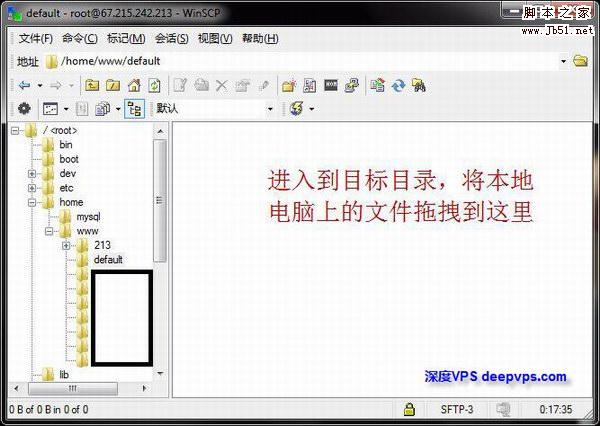Click the Edit file icon

(180, 85)
